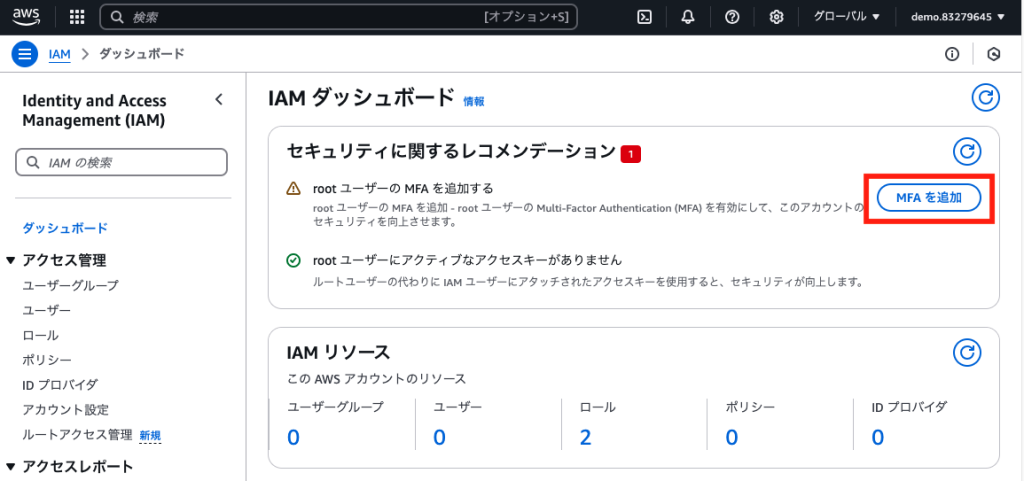This screenshot has height=481, width=1024.
Task: Refresh the security recommendations panel
Action: click(967, 152)
